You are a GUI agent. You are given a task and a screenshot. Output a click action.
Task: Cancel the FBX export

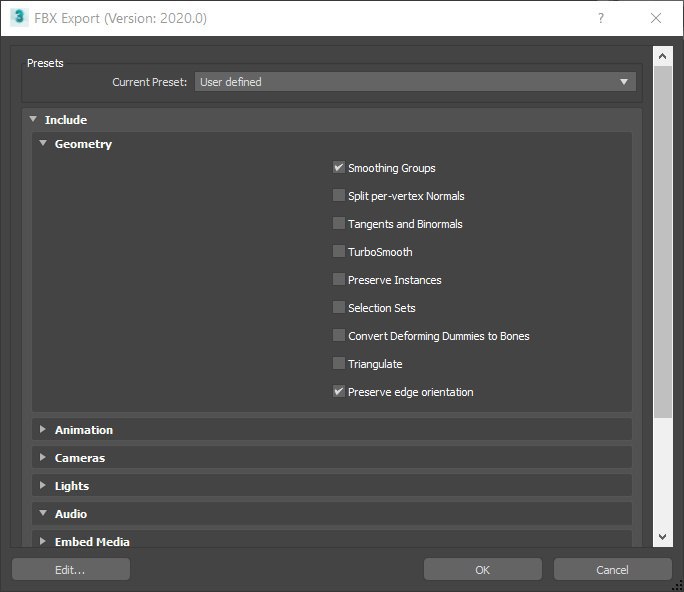click(612, 569)
